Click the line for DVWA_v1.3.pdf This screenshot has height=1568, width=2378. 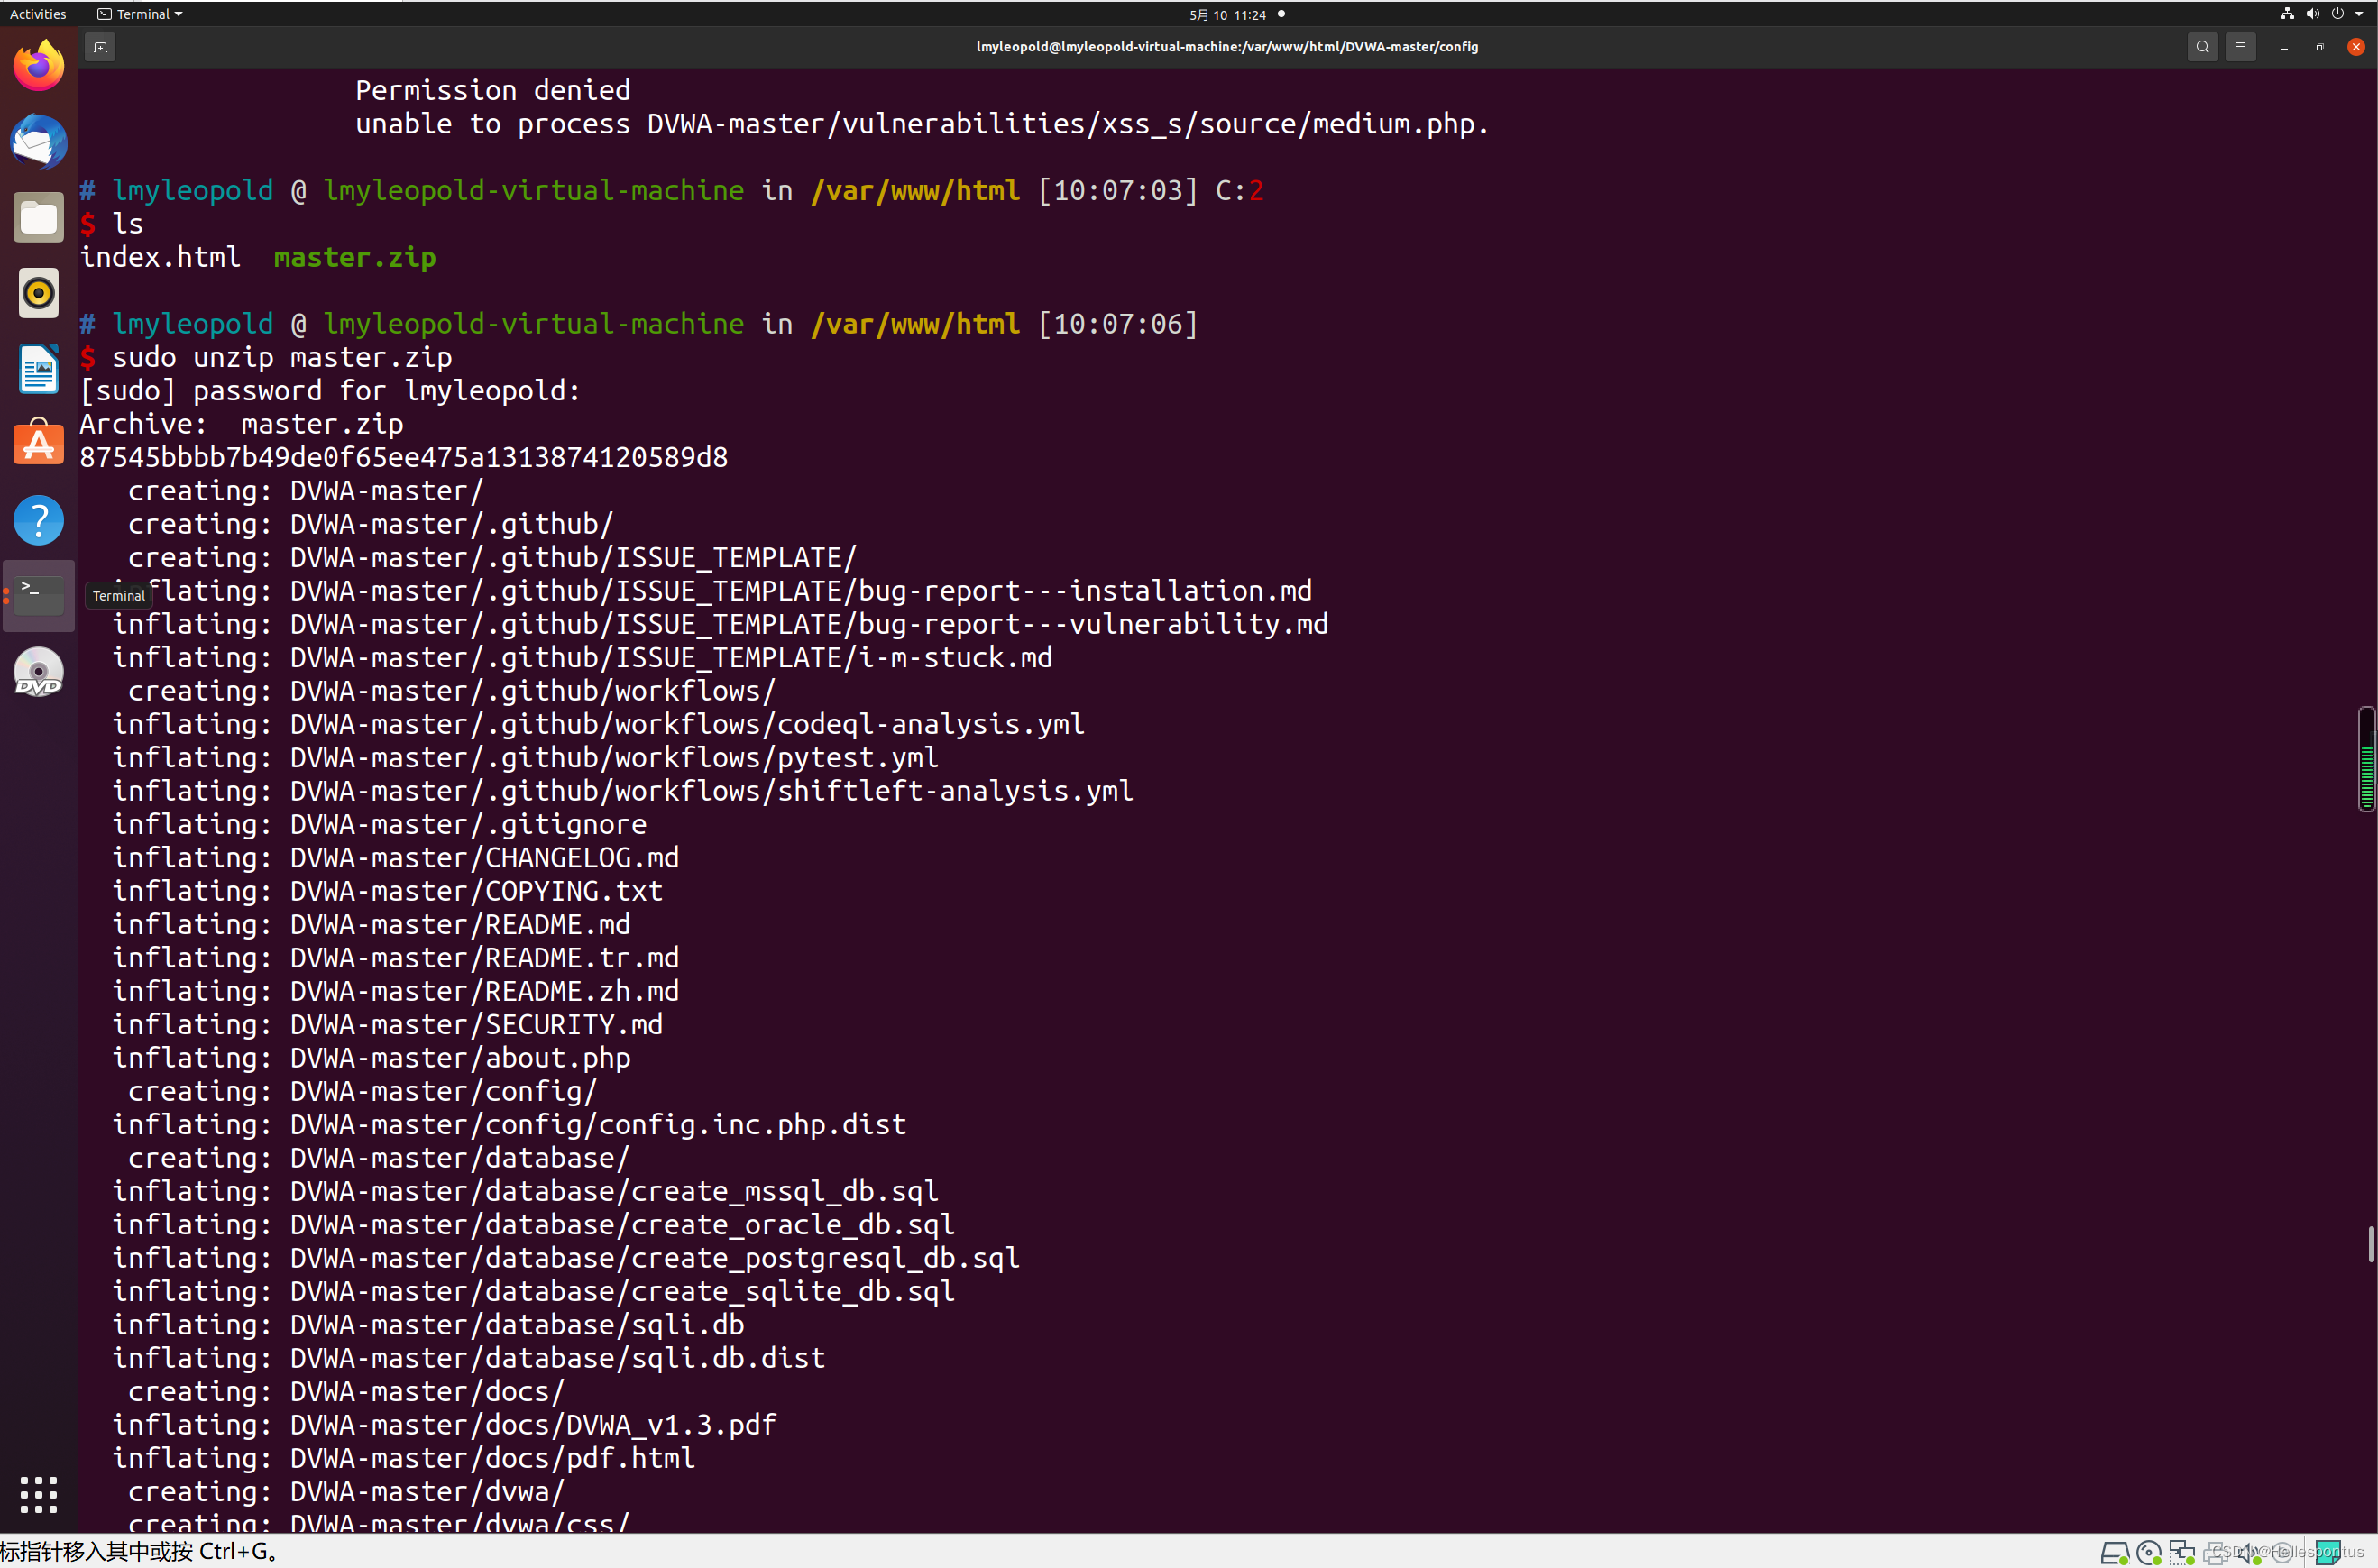(x=445, y=1425)
